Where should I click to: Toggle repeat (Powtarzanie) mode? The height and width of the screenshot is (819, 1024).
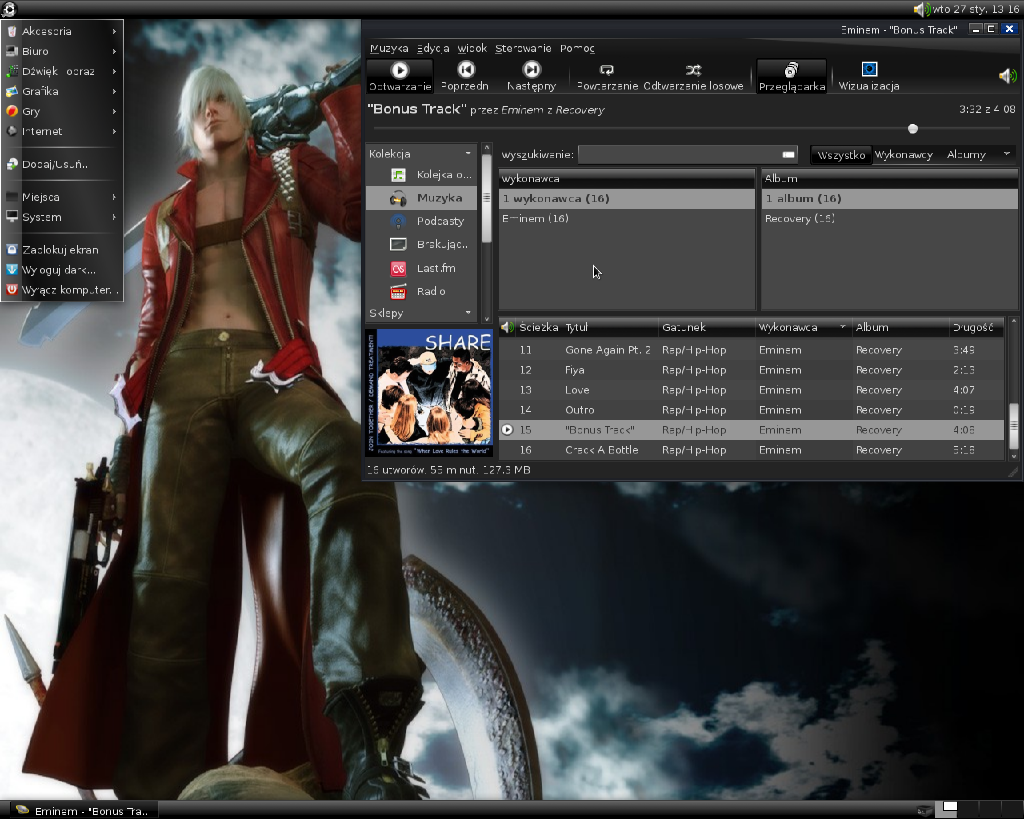coord(607,76)
